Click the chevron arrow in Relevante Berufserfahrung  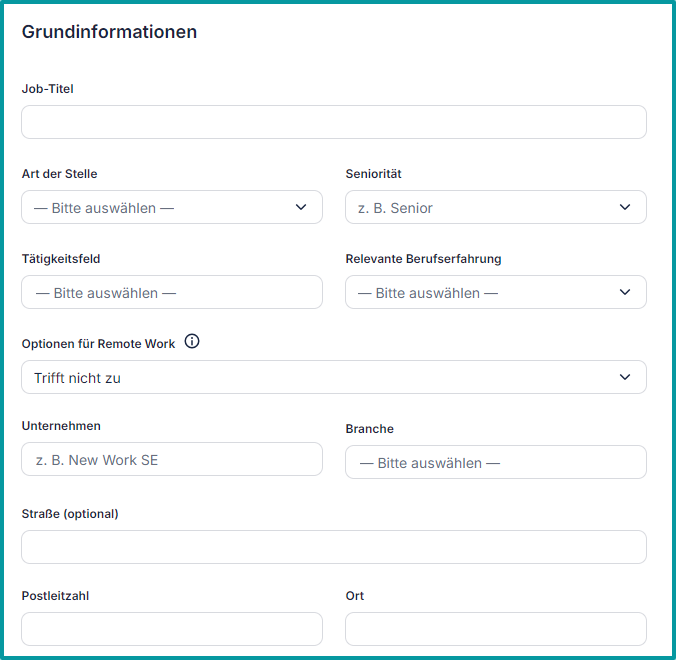coord(625,292)
